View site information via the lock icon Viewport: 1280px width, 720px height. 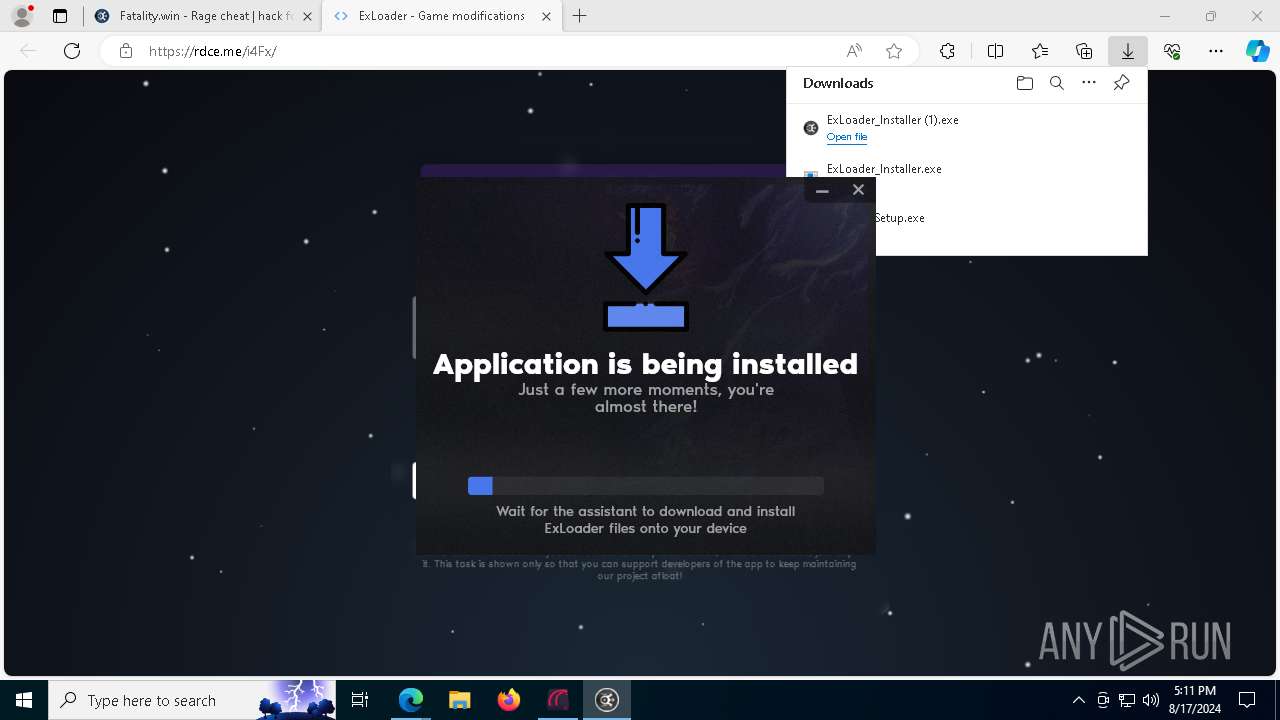tap(126, 51)
